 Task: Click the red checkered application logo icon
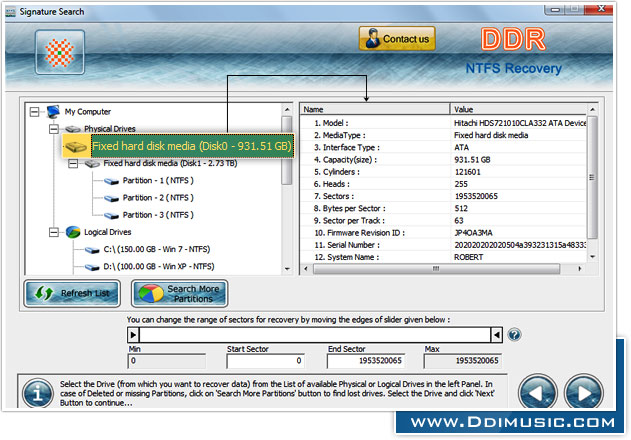coord(60,52)
